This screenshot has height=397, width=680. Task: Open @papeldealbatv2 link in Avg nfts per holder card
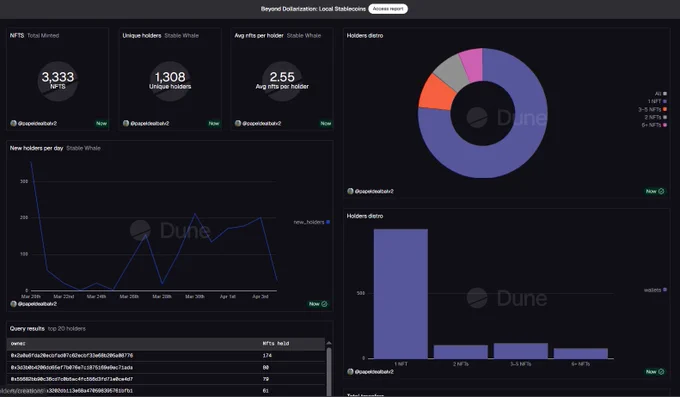pyautogui.click(x=262, y=123)
